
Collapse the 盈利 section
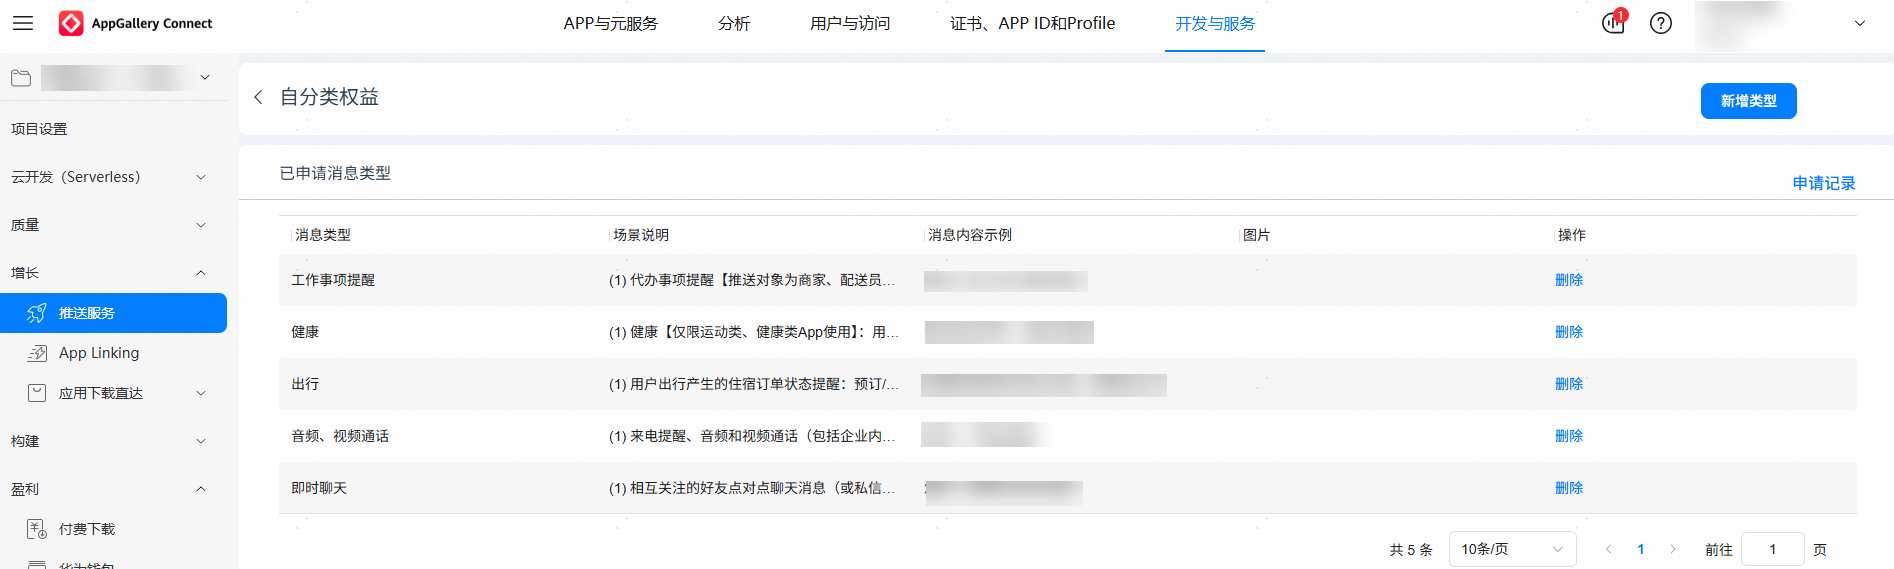pyautogui.click(x=201, y=489)
